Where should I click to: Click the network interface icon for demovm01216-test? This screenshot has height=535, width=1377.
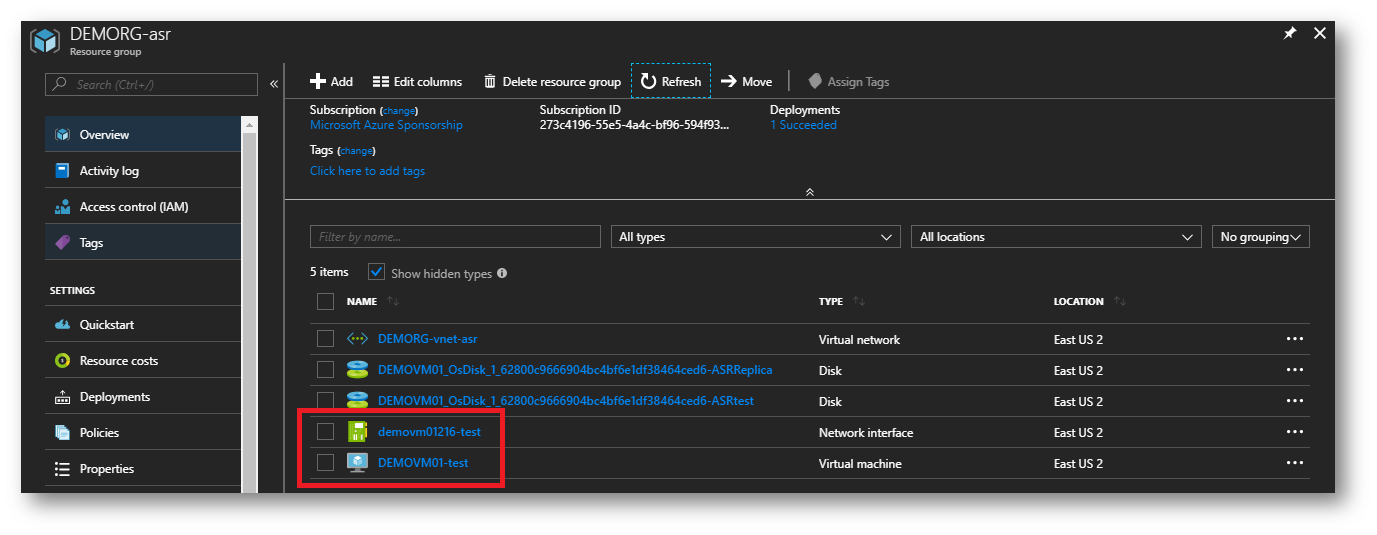click(x=357, y=432)
